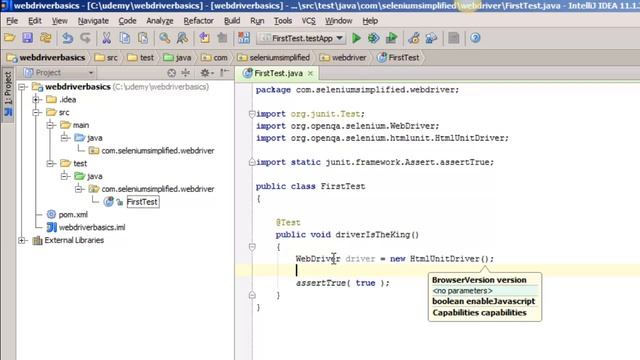The width and height of the screenshot is (640, 360).
Task: Click the Undo toolbar icon
Action: [x=68, y=38]
